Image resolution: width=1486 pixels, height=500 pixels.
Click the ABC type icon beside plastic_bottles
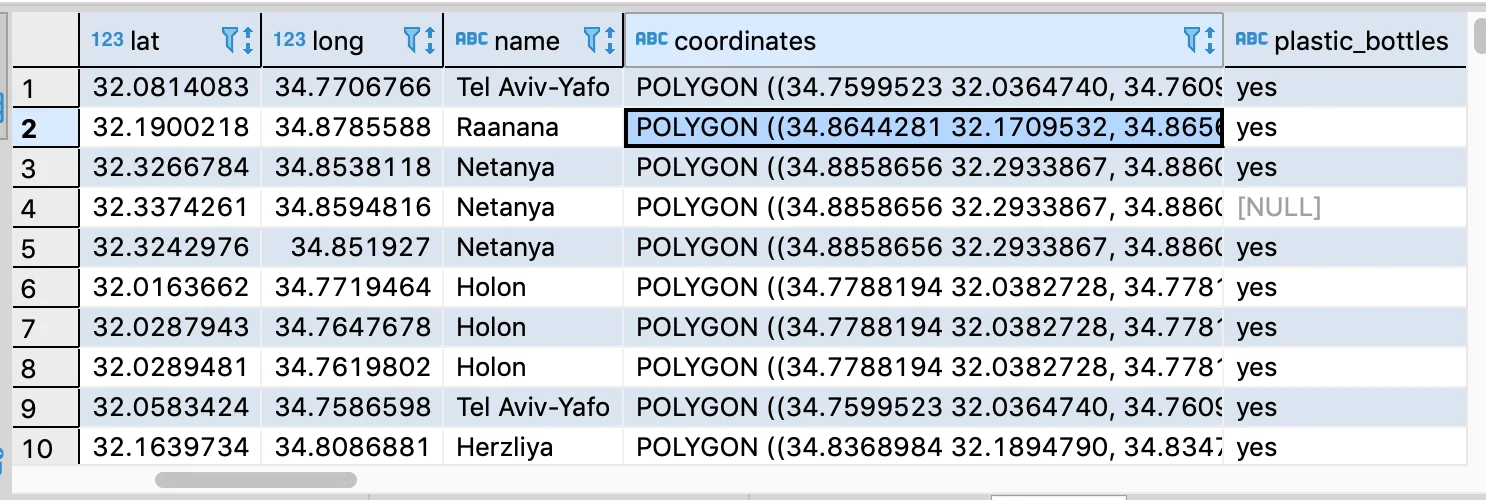tap(1251, 40)
